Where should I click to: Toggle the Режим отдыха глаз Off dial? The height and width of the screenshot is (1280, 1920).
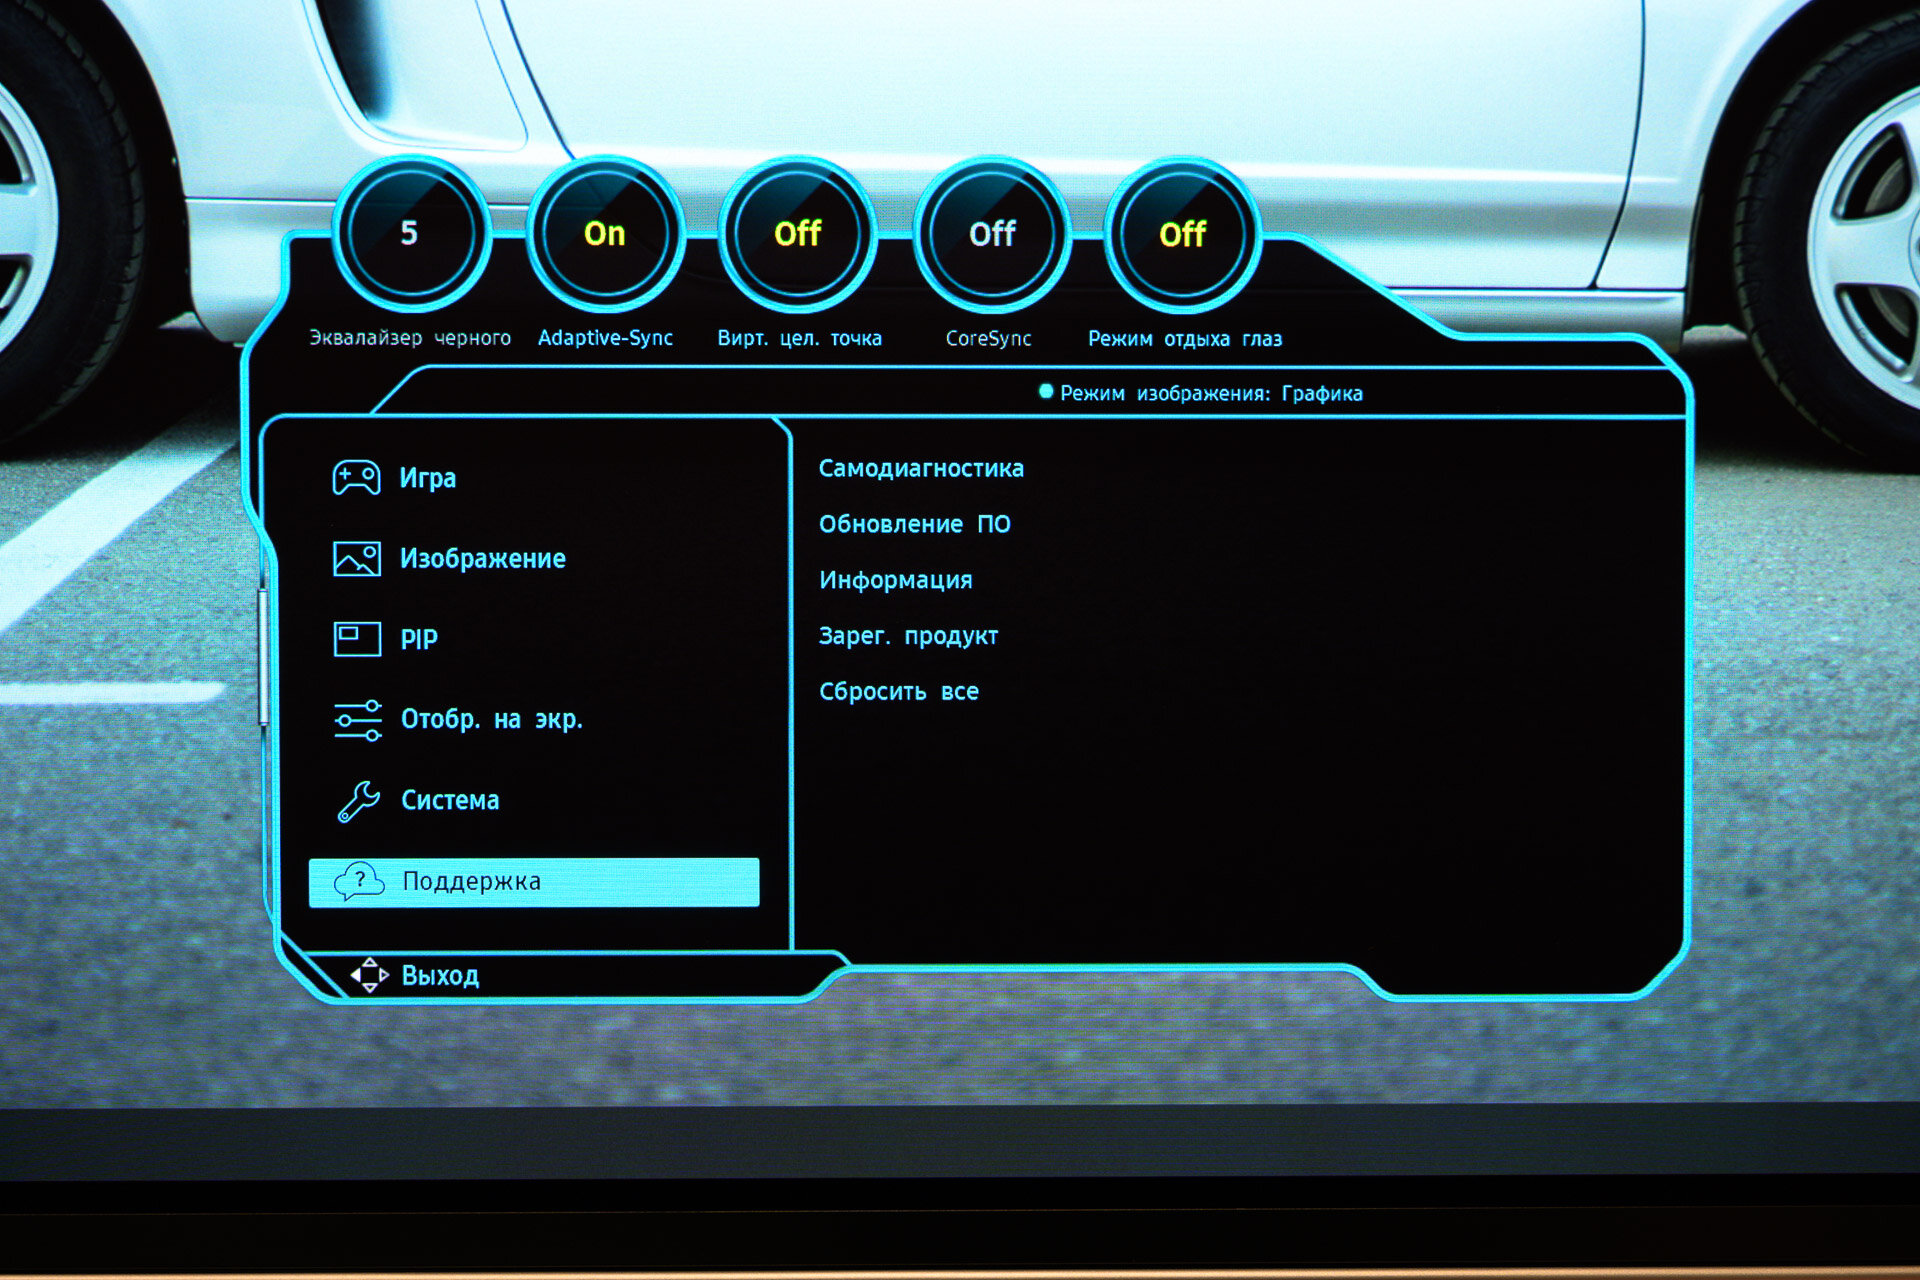[x=1182, y=234]
